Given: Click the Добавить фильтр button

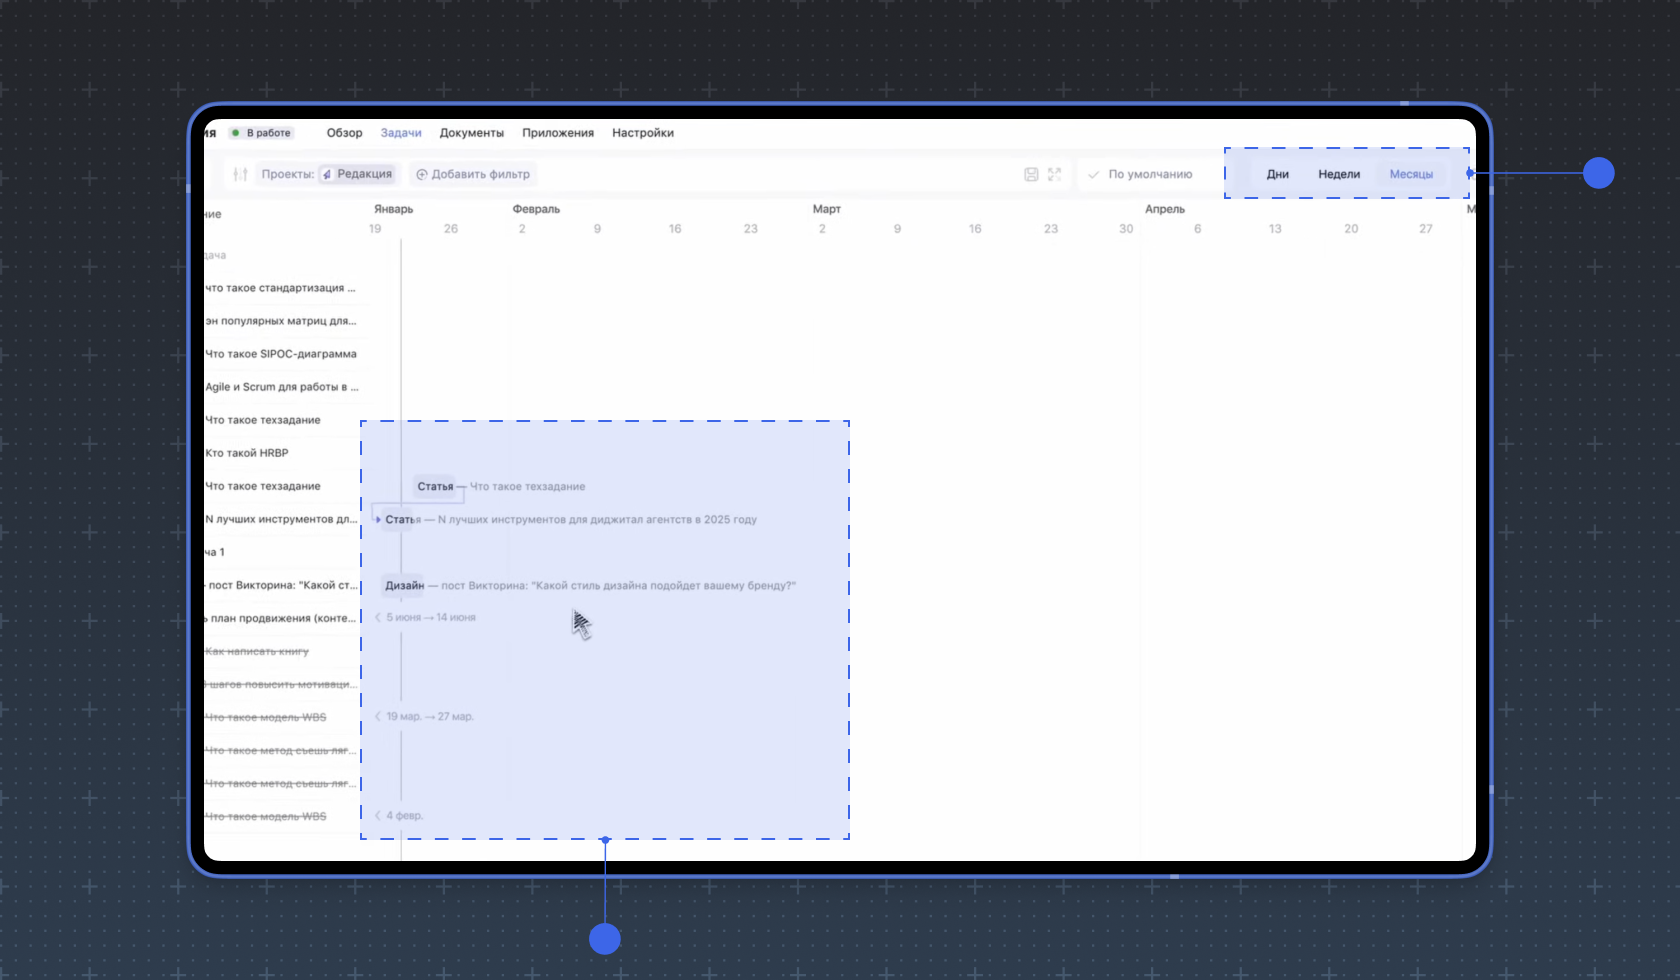Looking at the screenshot, I should (473, 174).
